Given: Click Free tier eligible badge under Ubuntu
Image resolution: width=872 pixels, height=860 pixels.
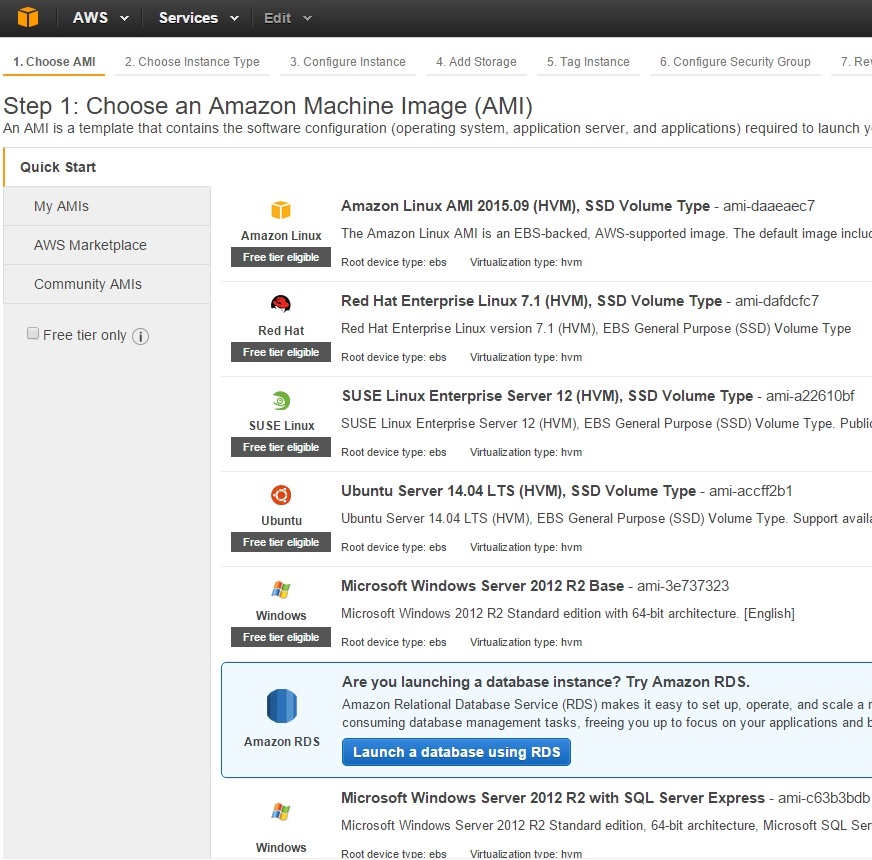Looking at the screenshot, I should coord(281,542).
